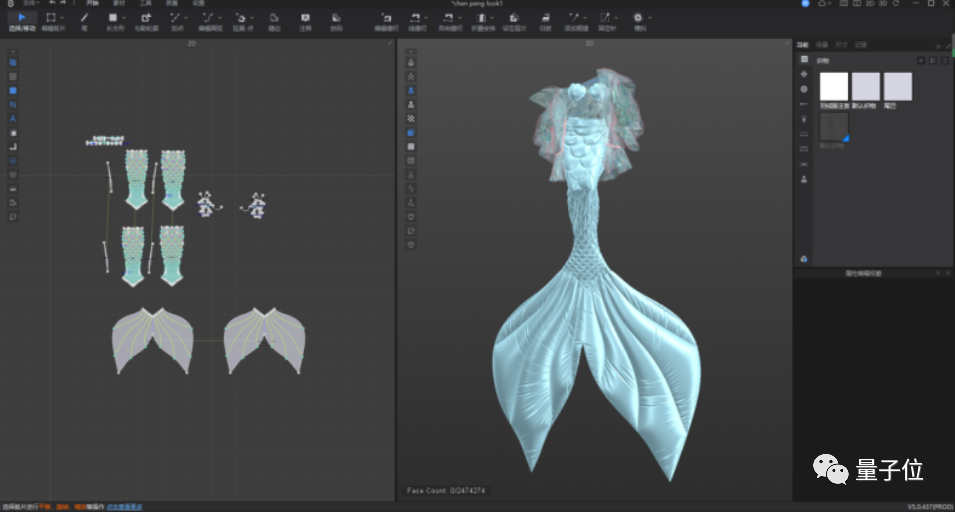Choose the Pen drawing tool
Viewport: 955px width, 512px height.
tap(84, 18)
